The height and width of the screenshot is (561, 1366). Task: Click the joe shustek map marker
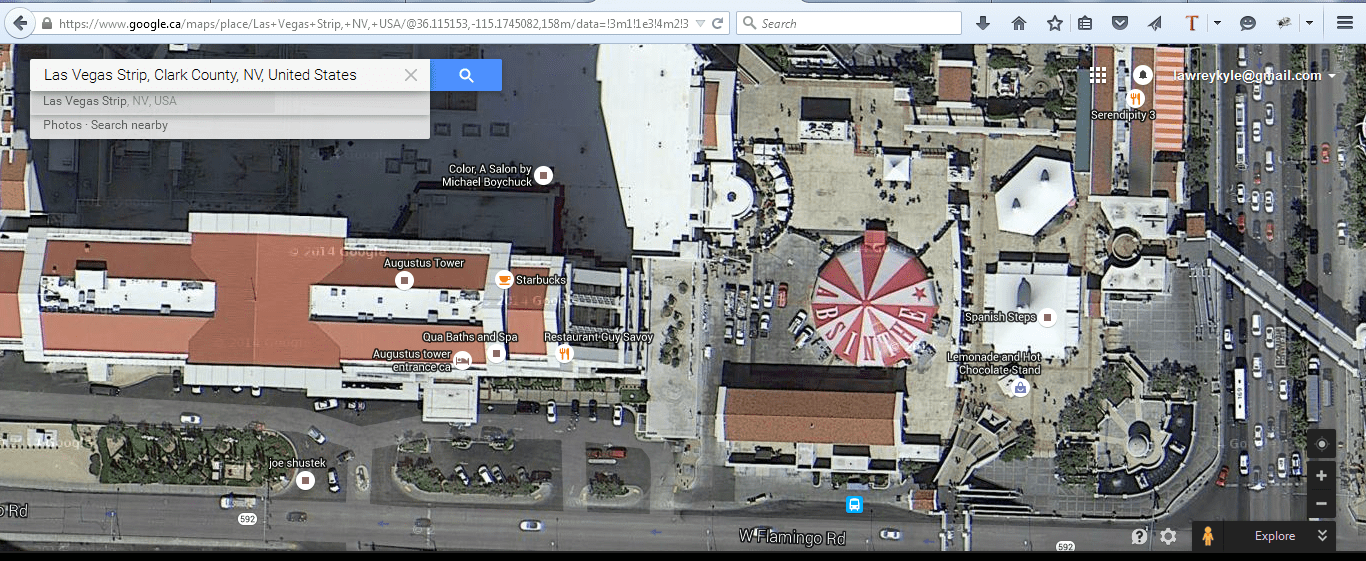tap(306, 481)
